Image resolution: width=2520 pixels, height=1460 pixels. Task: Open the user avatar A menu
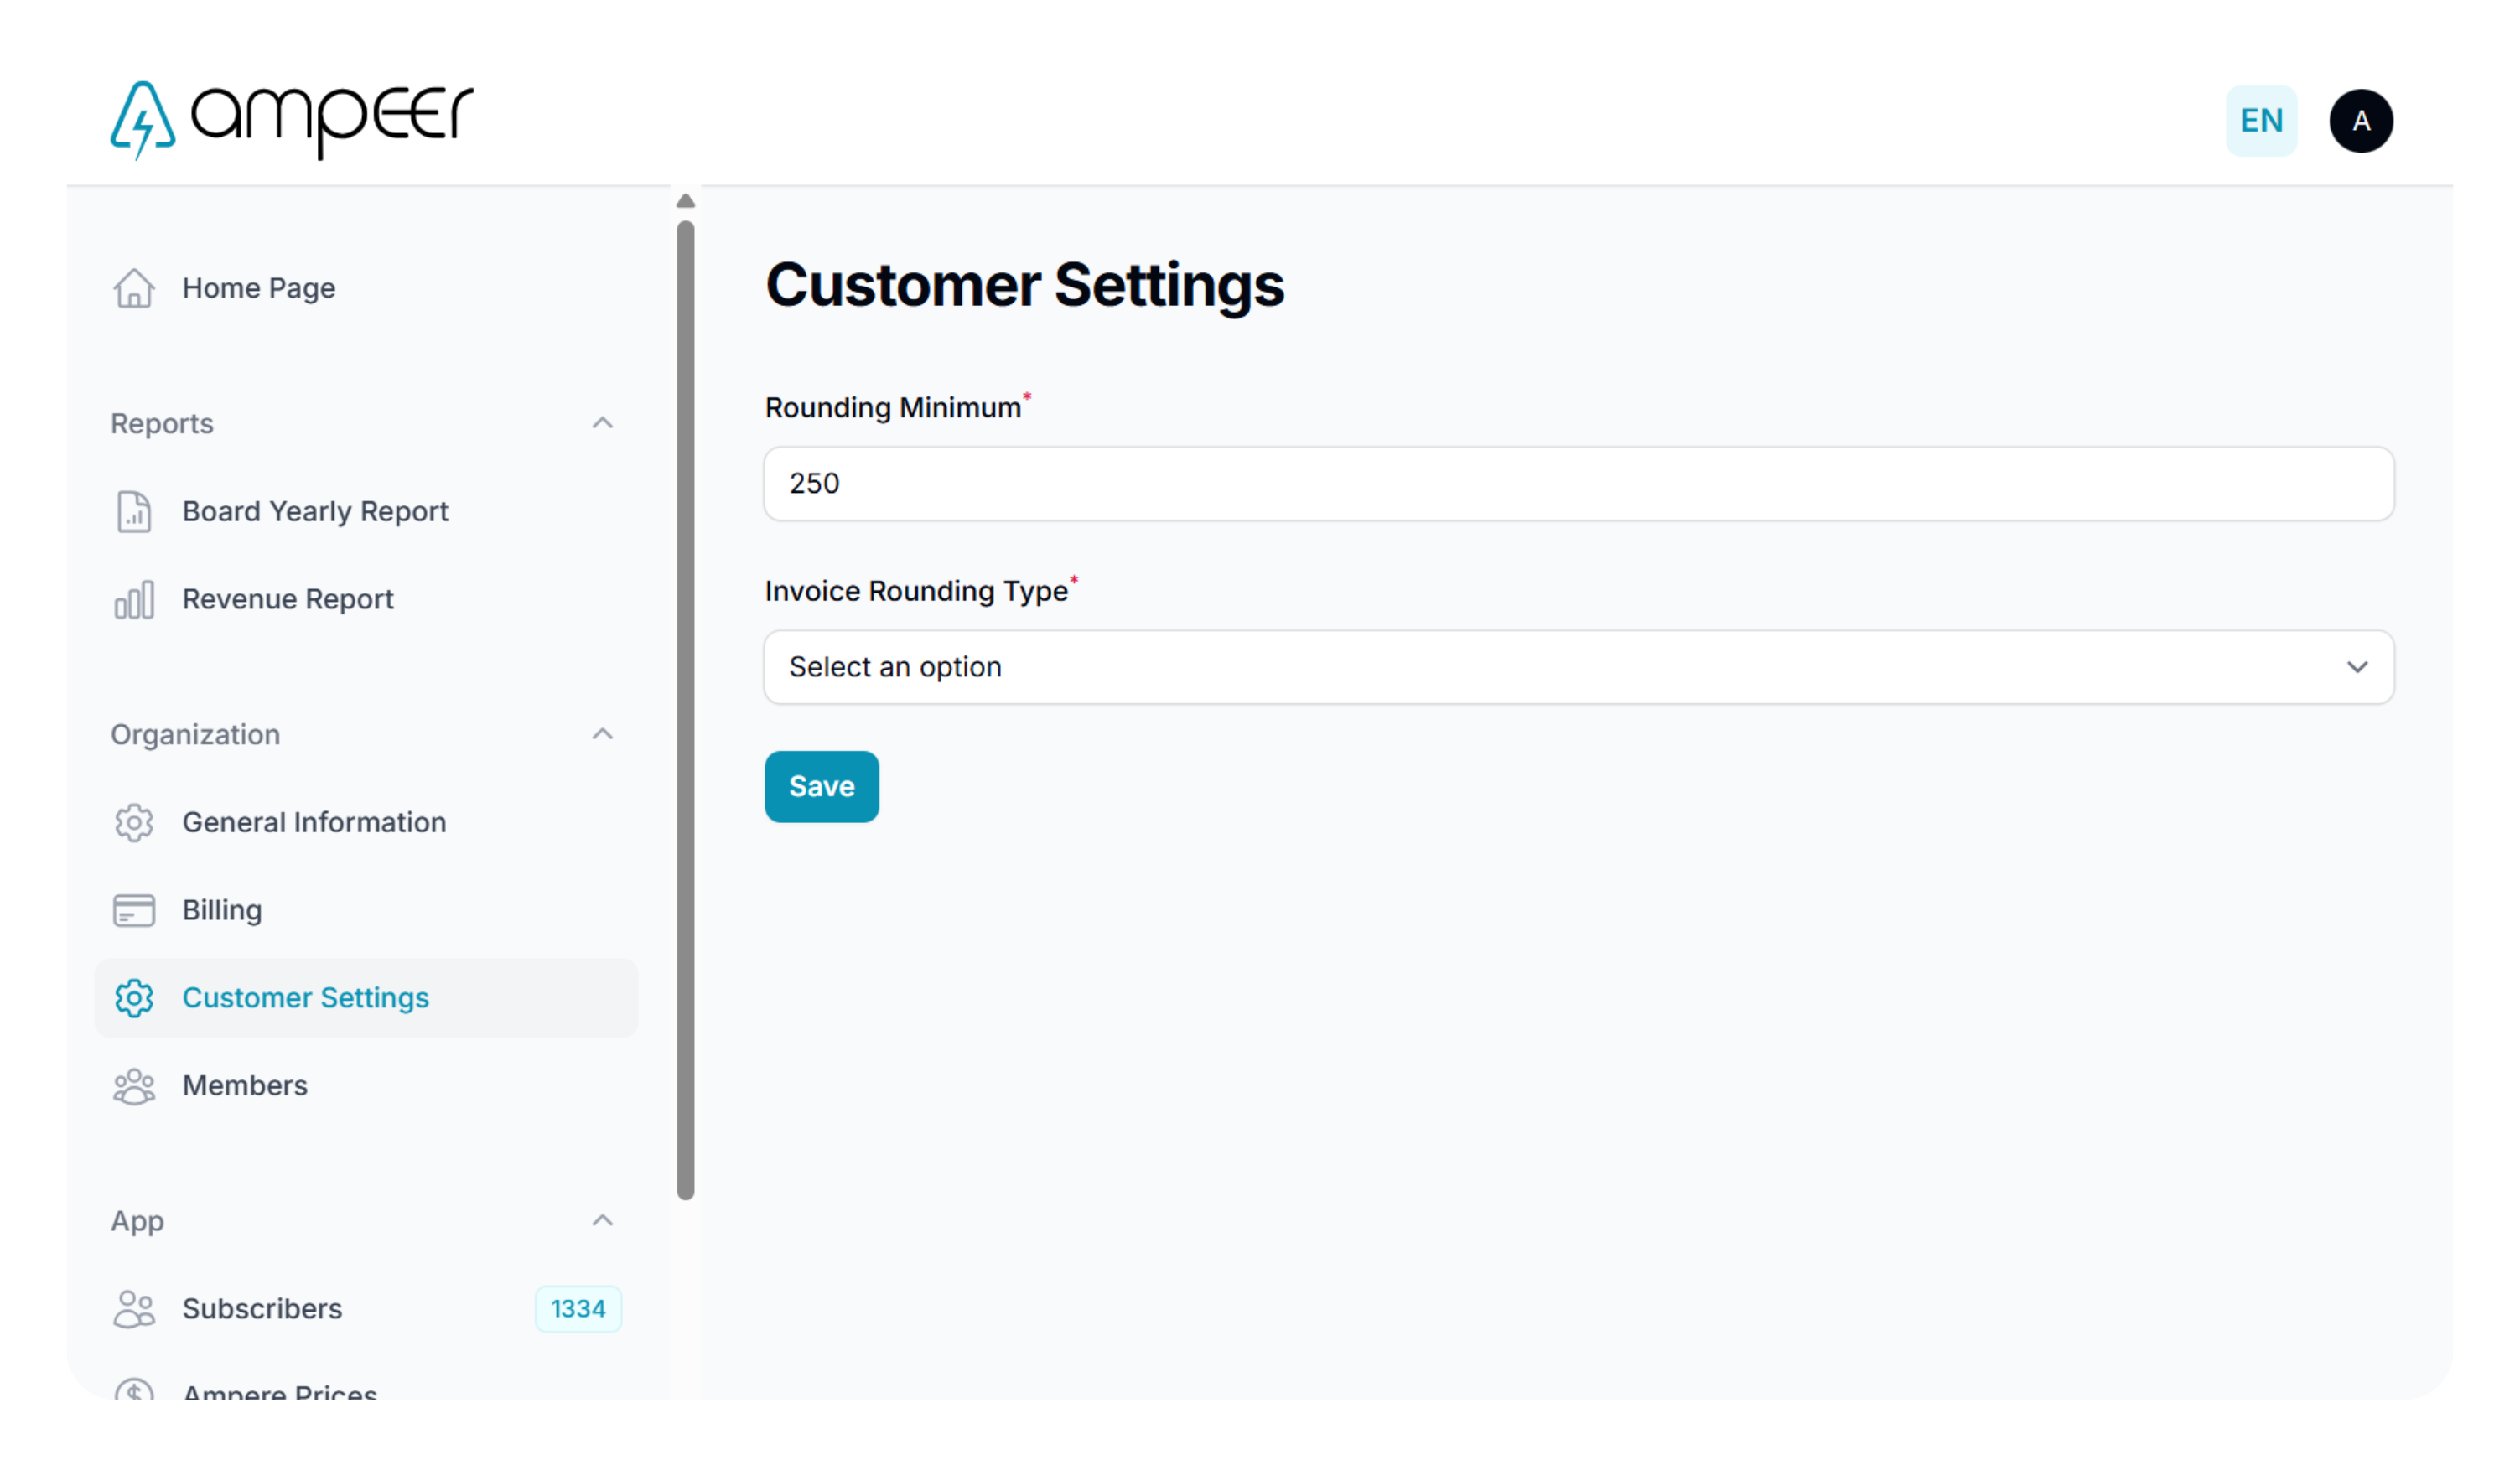coord(2363,121)
